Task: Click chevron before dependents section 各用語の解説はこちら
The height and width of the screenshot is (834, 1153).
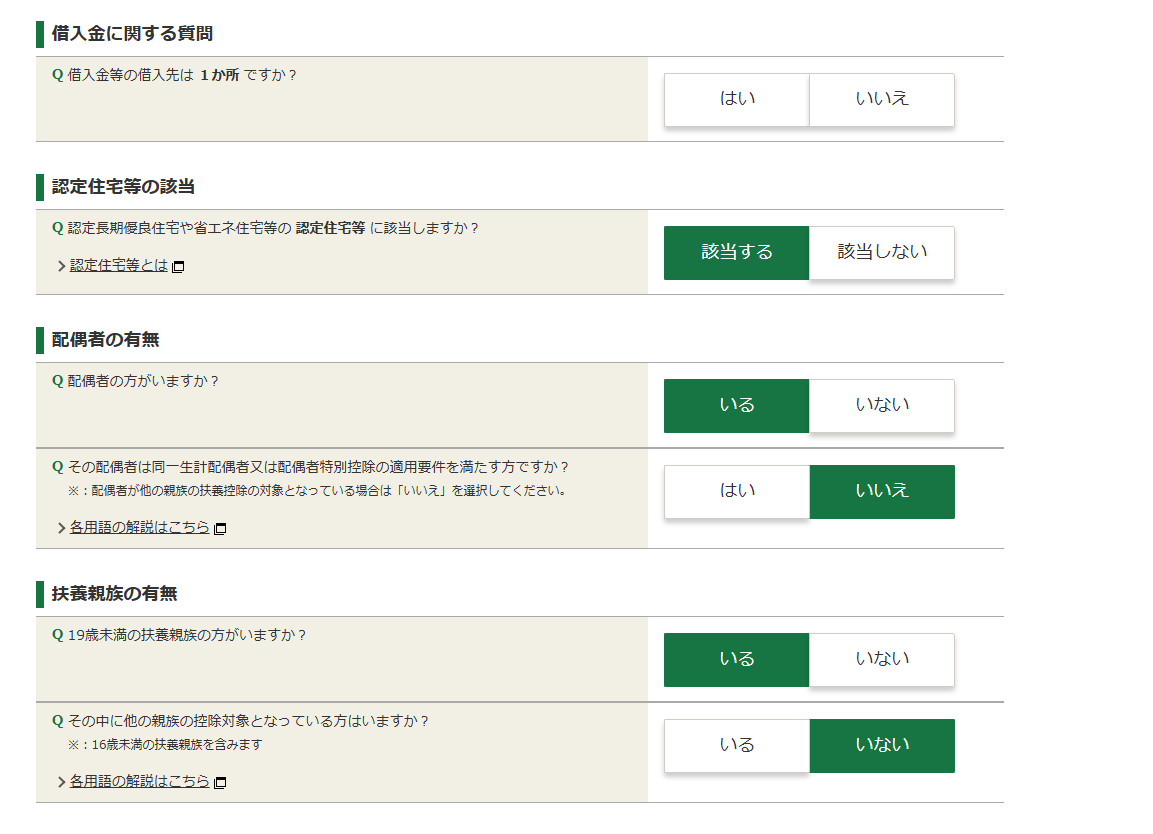Action: (x=62, y=783)
